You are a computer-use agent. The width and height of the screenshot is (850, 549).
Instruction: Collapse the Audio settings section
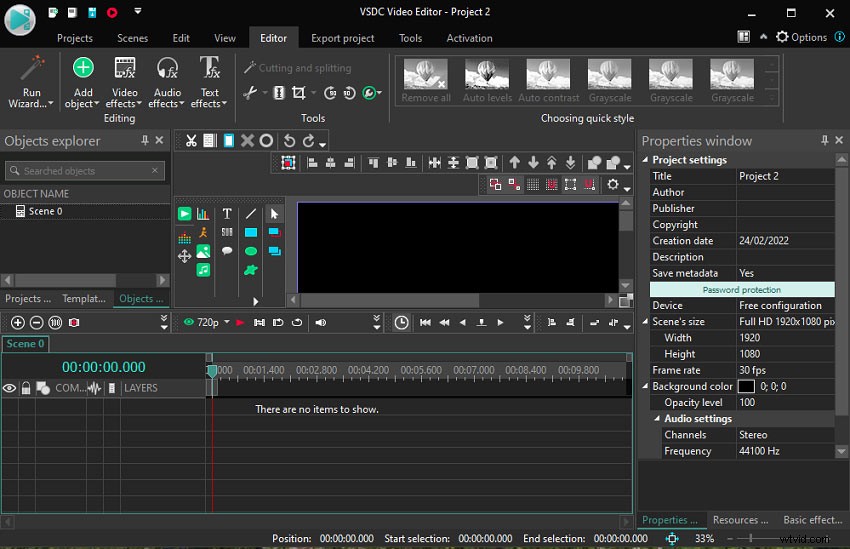pyautogui.click(x=657, y=419)
